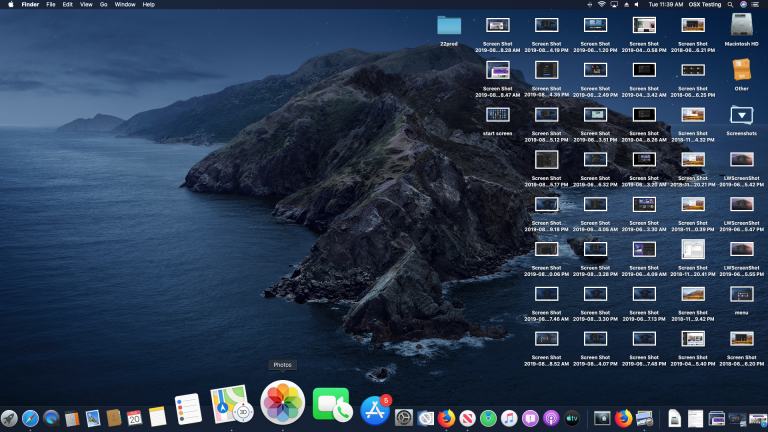Screen dimensions: 768x432
Task: Open the Finder menu
Action: (x=30, y=4)
